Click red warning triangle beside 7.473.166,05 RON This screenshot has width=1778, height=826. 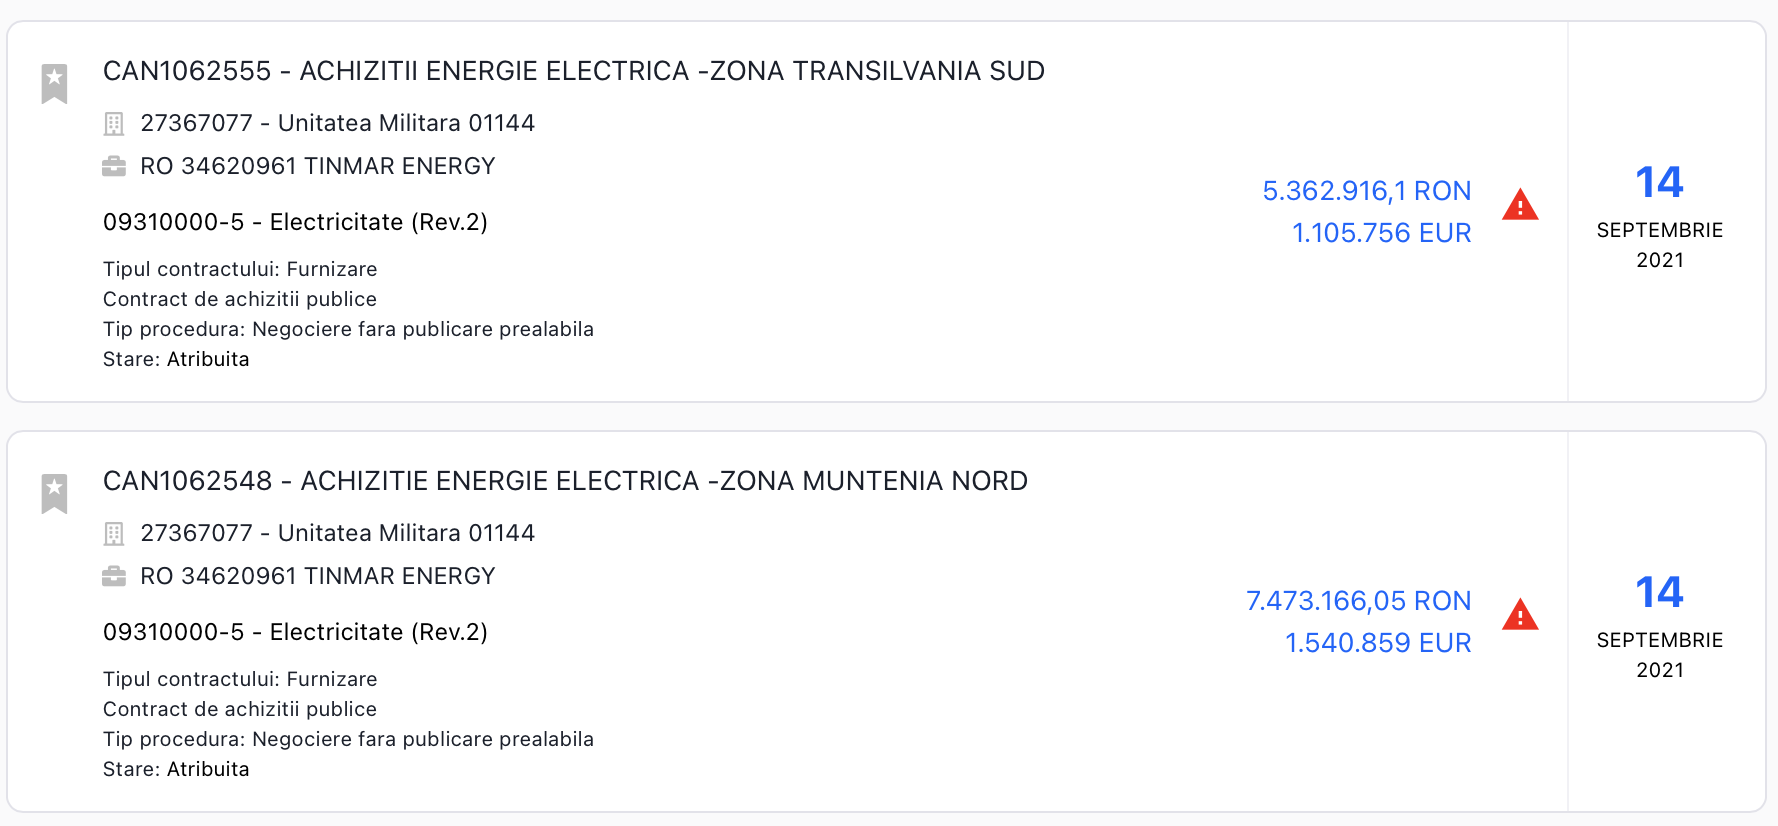[1519, 615]
